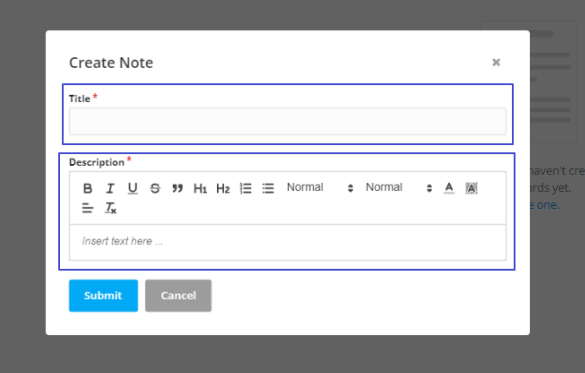This screenshot has height=373, width=585.
Task: Open the text background color picker
Action: point(472,188)
